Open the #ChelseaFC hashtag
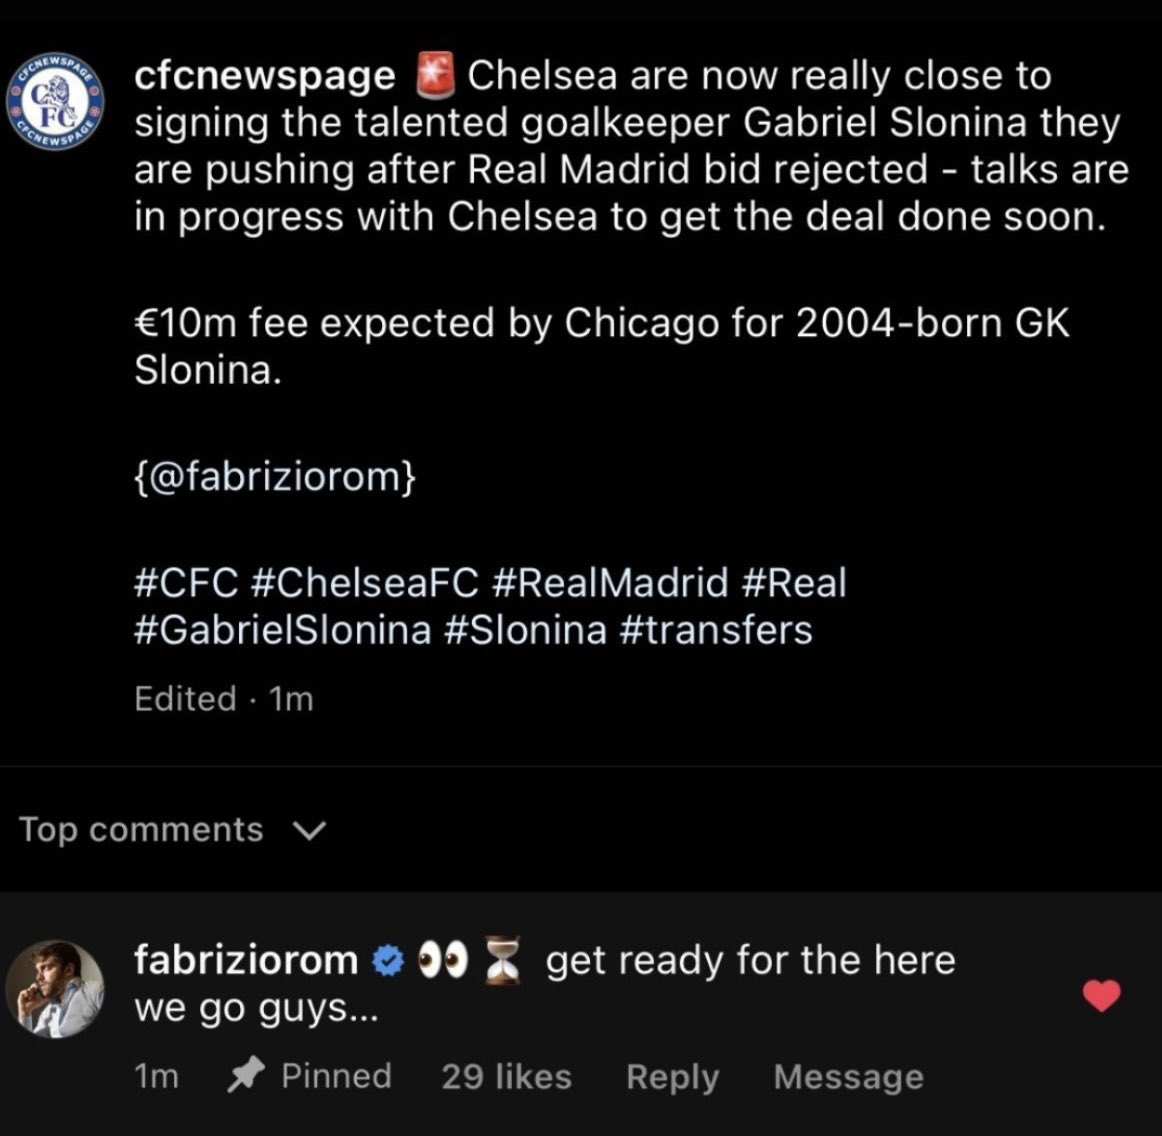1162x1136 pixels. (x=365, y=582)
